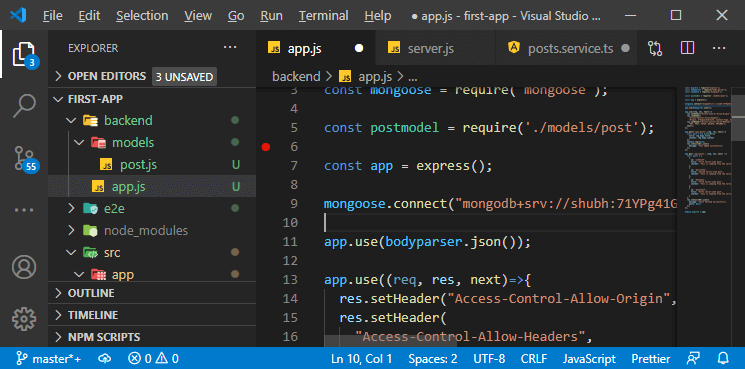The height and width of the screenshot is (369, 745).
Task: Change encoding via UTF-8 item
Action: tap(489, 359)
